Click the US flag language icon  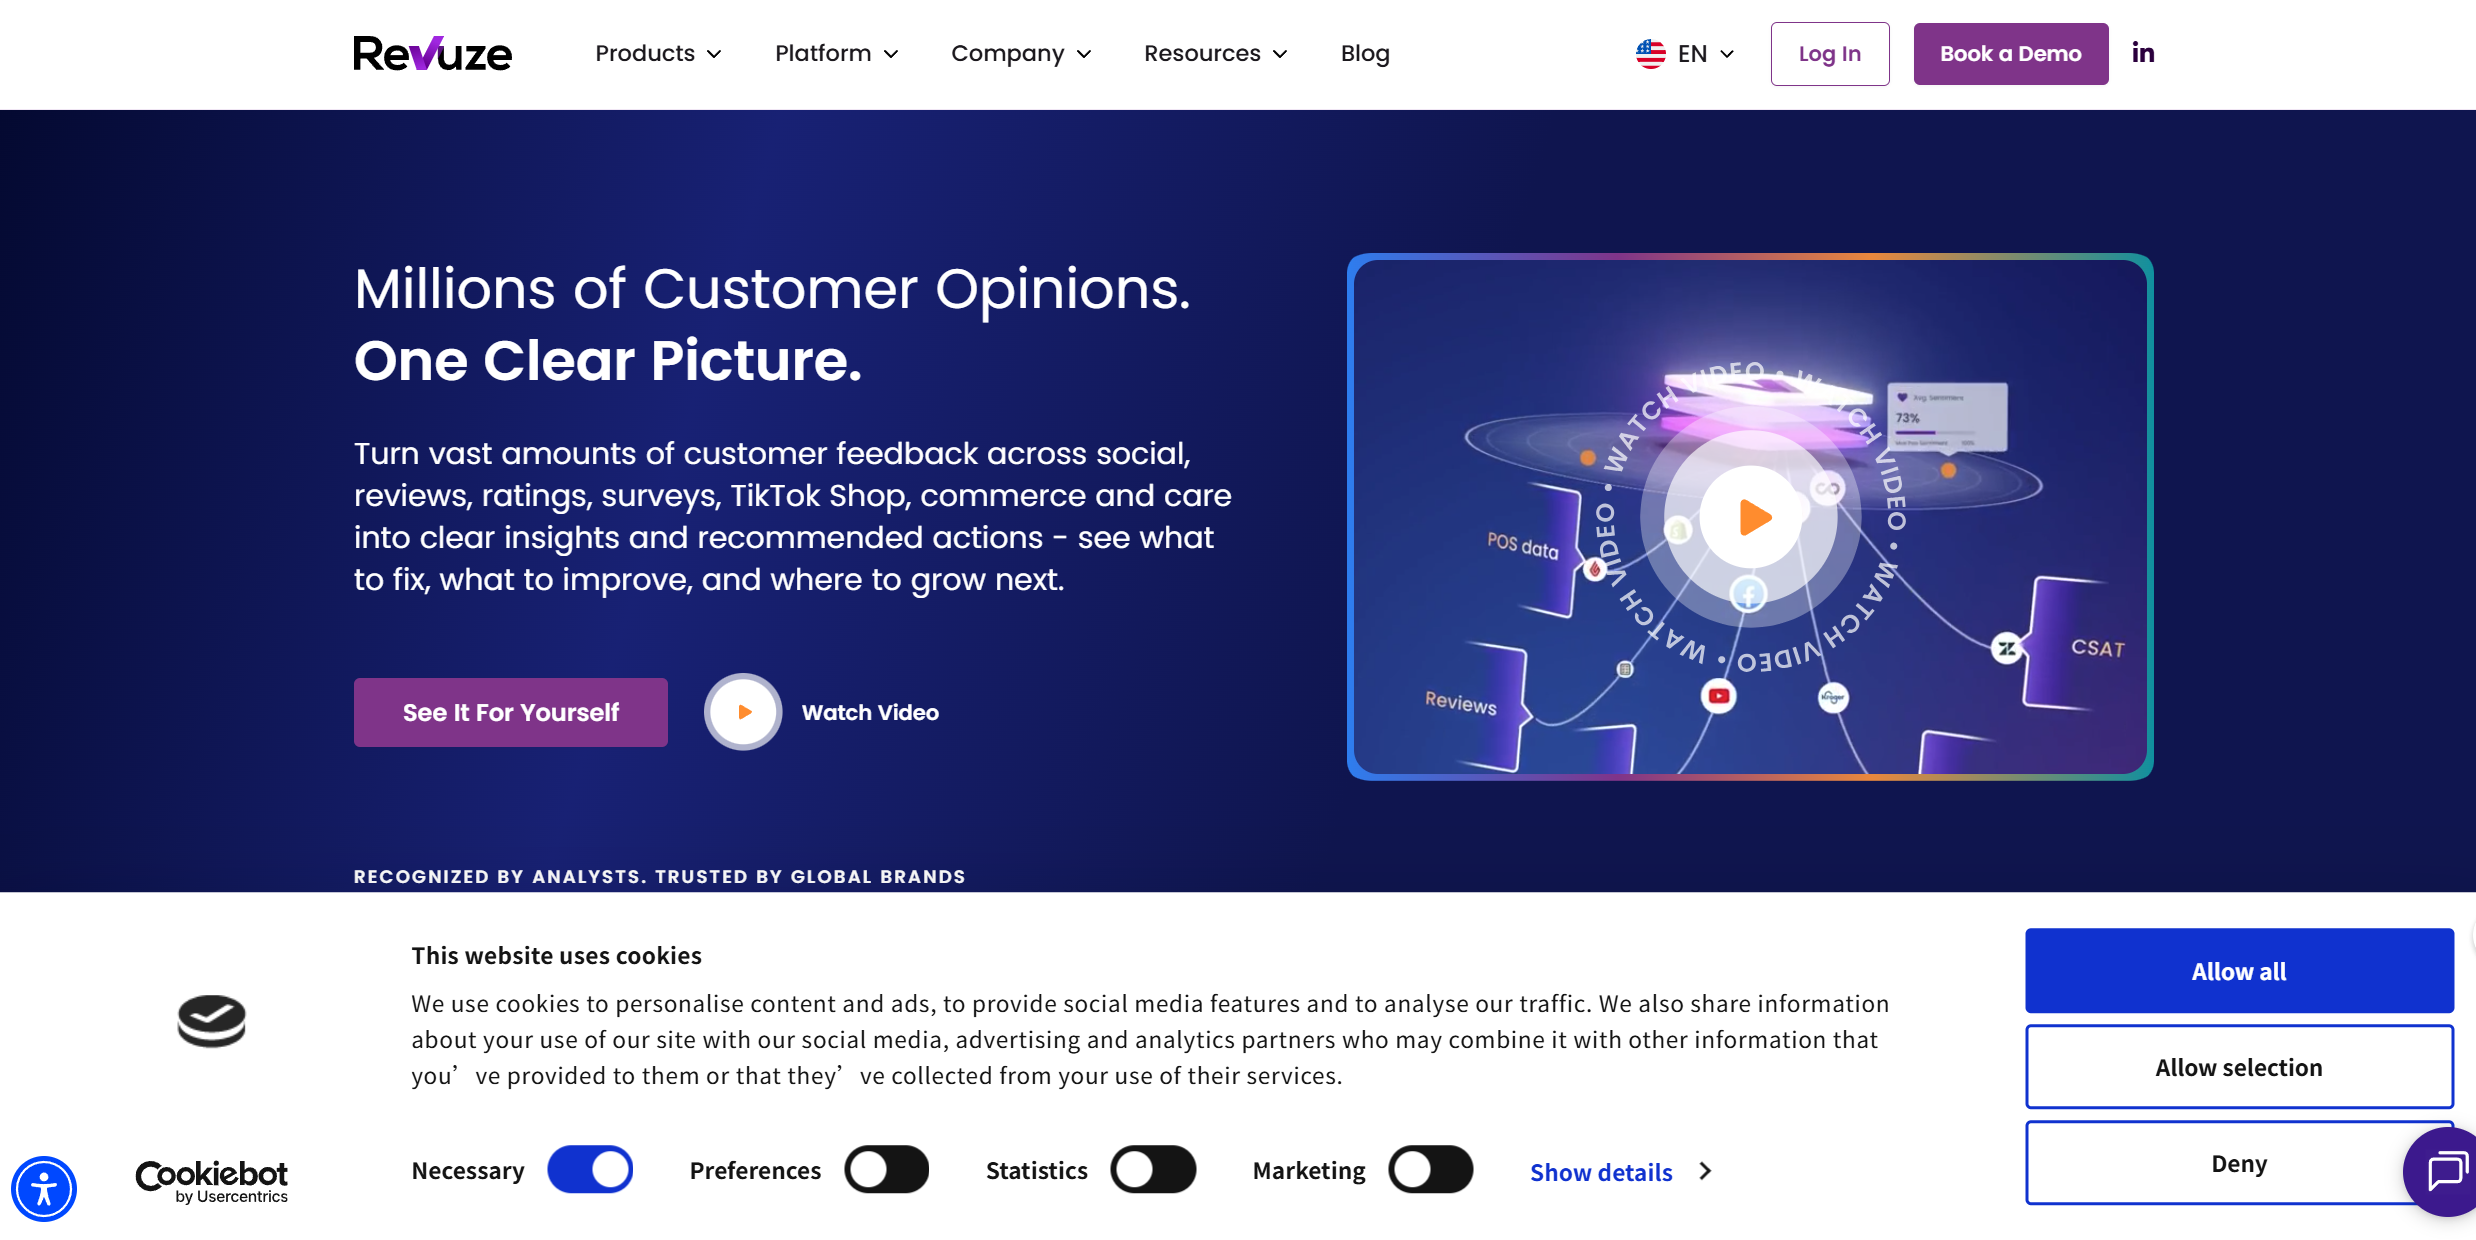tap(1650, 54)
